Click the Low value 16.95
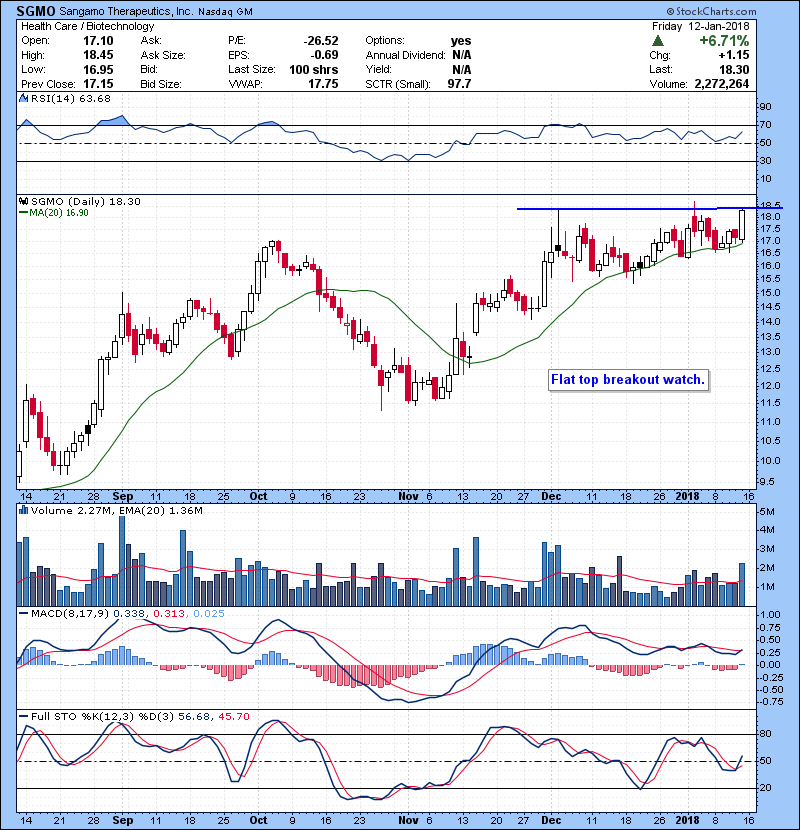800x830 pixels. pos(98,69)
